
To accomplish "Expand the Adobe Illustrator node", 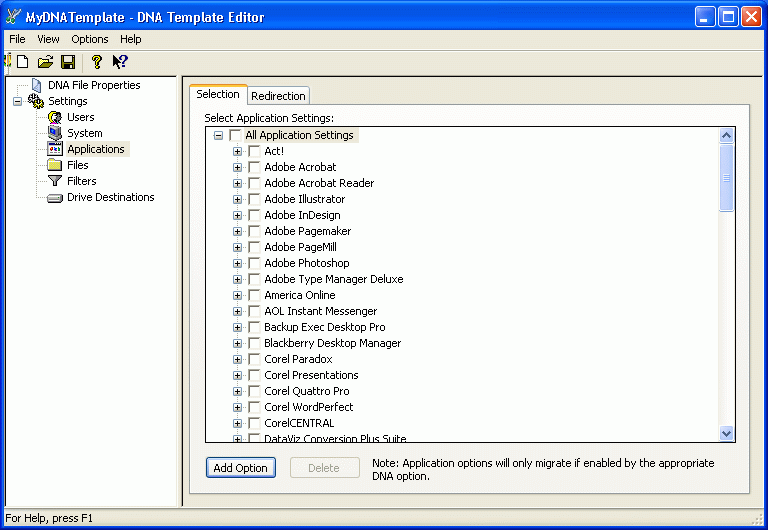I will (x=238, y=199).
